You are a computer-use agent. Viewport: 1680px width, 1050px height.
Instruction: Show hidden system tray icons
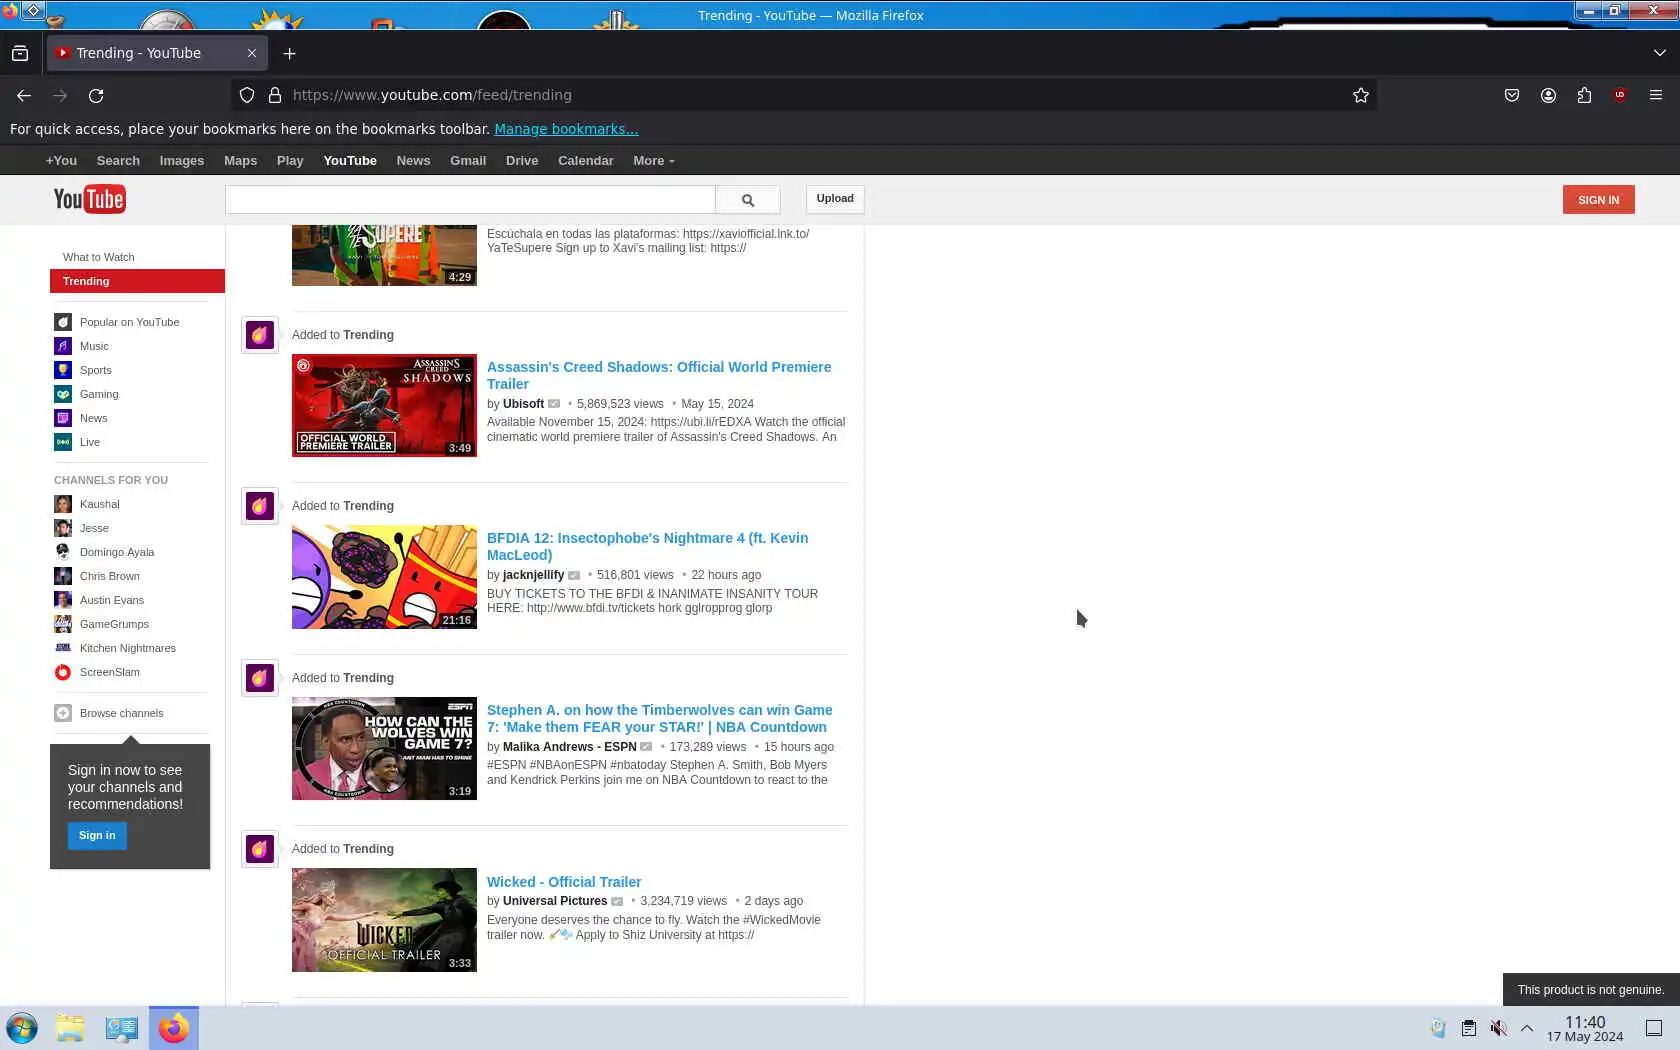1527,1028
